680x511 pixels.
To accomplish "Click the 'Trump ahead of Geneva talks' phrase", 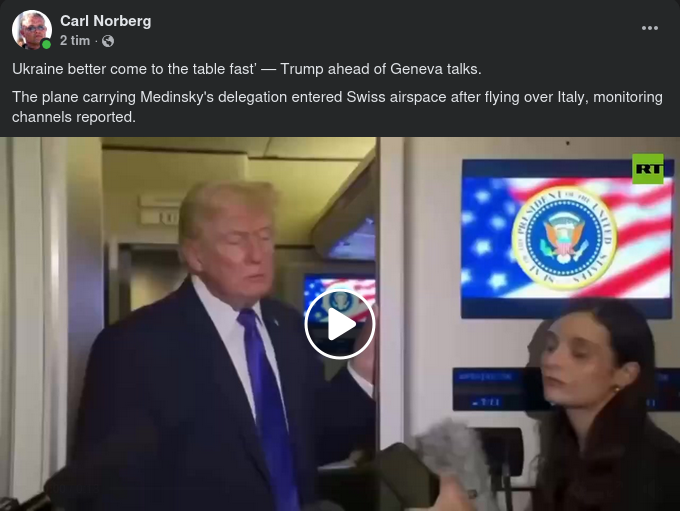I will click(380, 69).
